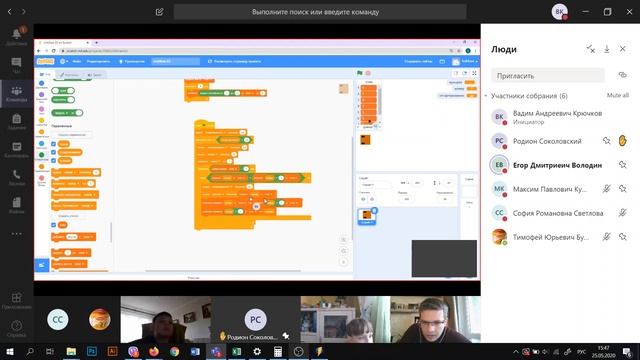Viewport: 640px width, 360px height.
Task: Open more apps ellipsis in Teams sidebar
Action: click(x=16, y=234)
